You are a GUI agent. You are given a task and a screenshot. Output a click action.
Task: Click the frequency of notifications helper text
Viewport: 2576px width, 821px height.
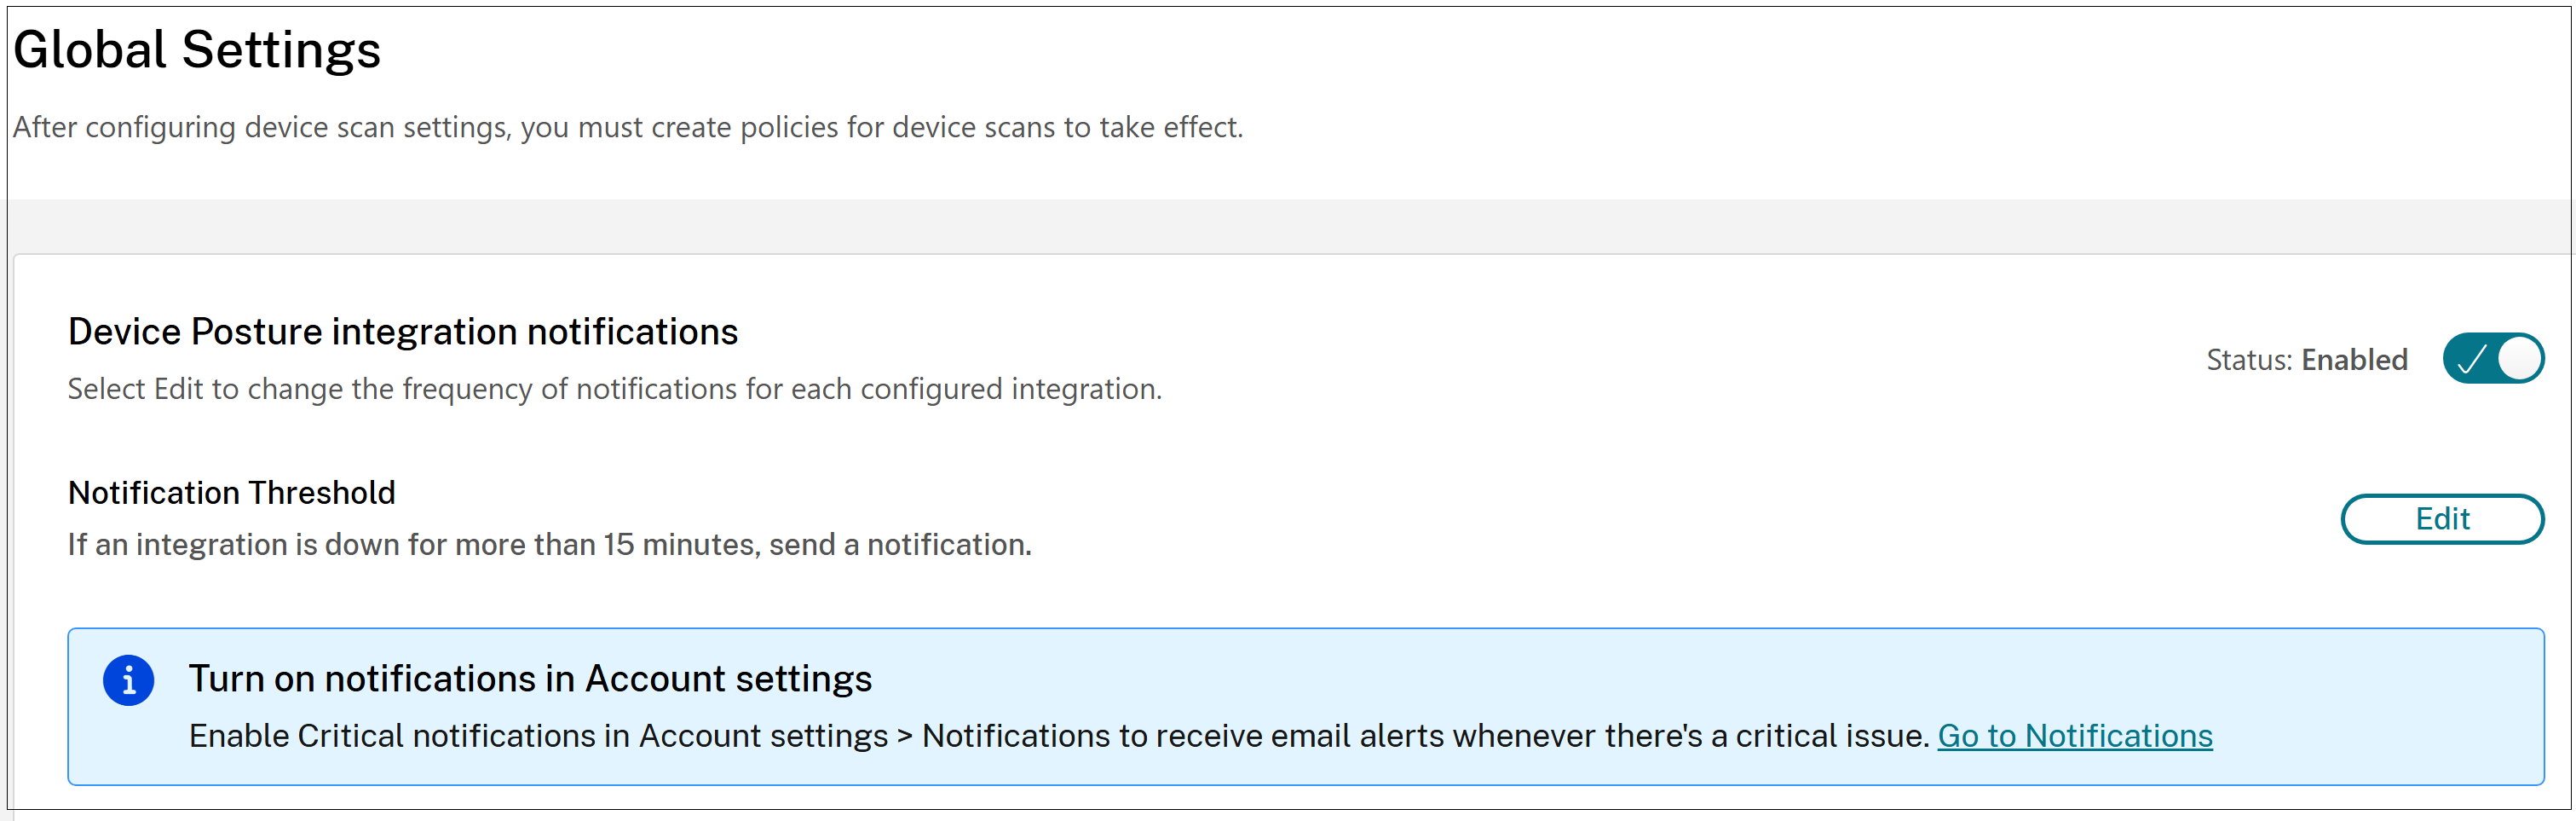coord(615,389)
